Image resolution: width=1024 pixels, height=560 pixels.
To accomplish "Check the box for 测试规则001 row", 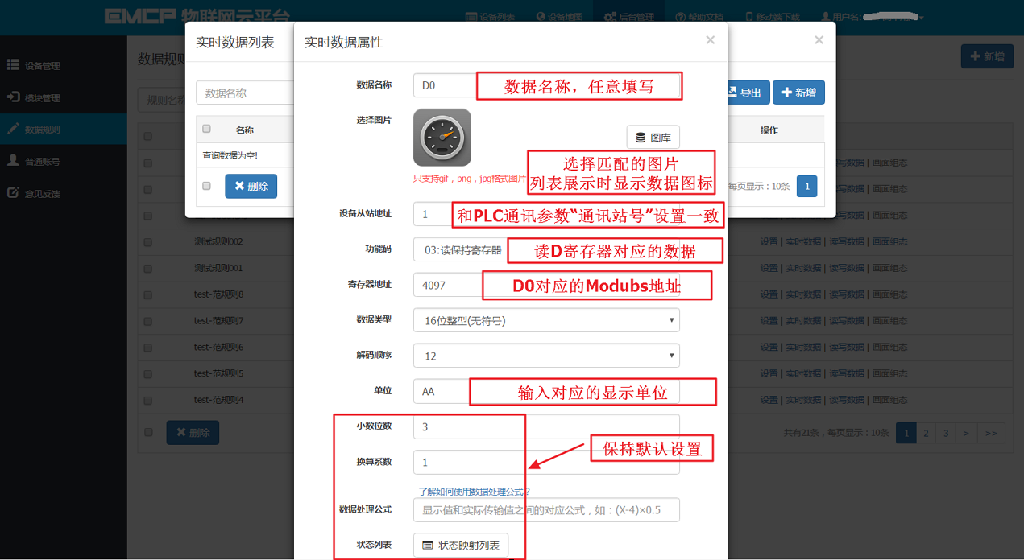I will (148, 268).
